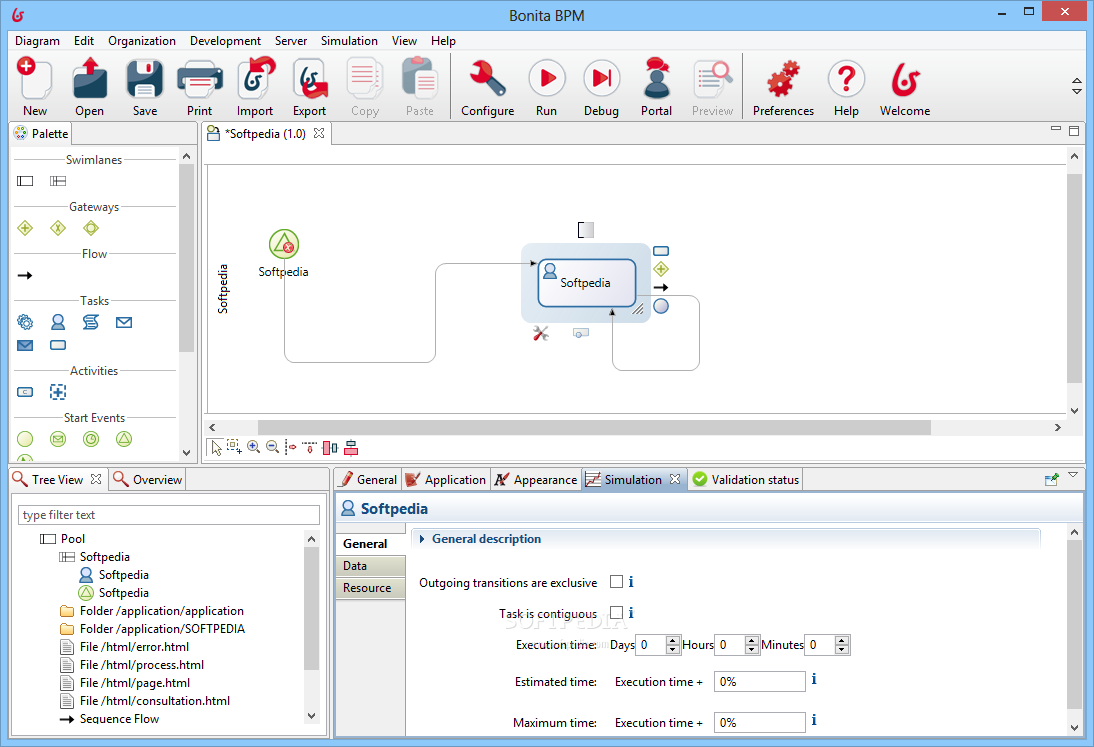Open a diagram with the Open icon
This screenshot has width=1094, height=747.
tap(89, 80)
